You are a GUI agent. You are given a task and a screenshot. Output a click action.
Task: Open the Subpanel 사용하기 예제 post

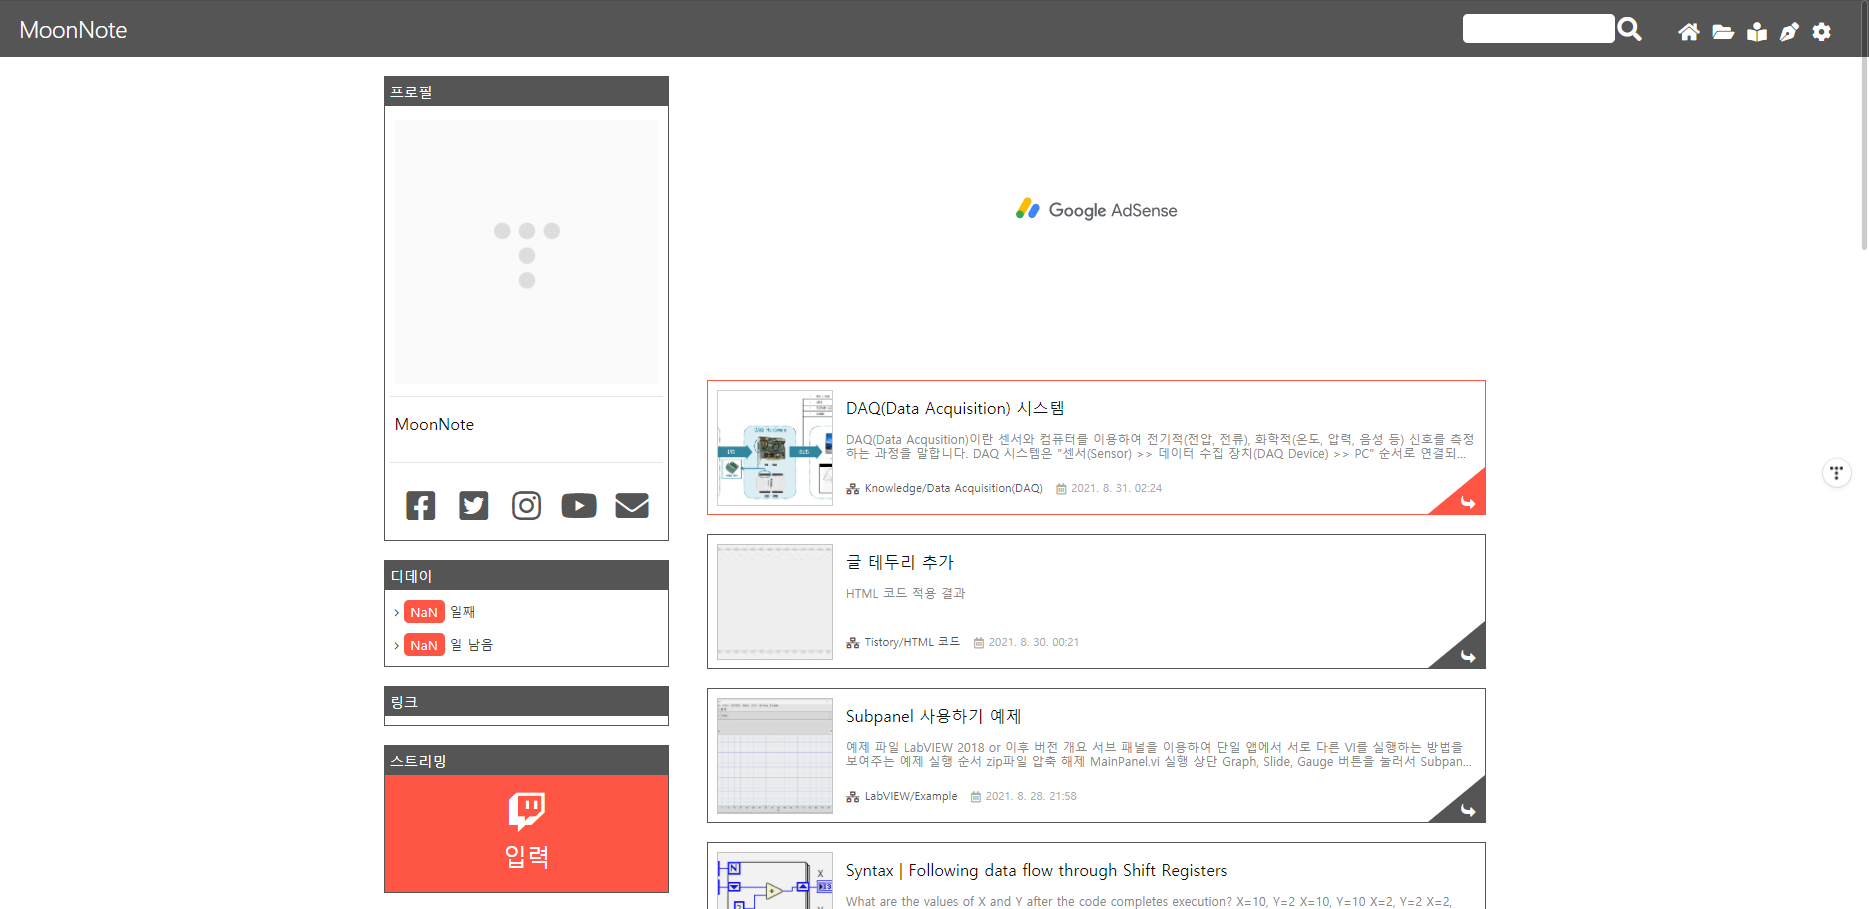coord(933,716)
